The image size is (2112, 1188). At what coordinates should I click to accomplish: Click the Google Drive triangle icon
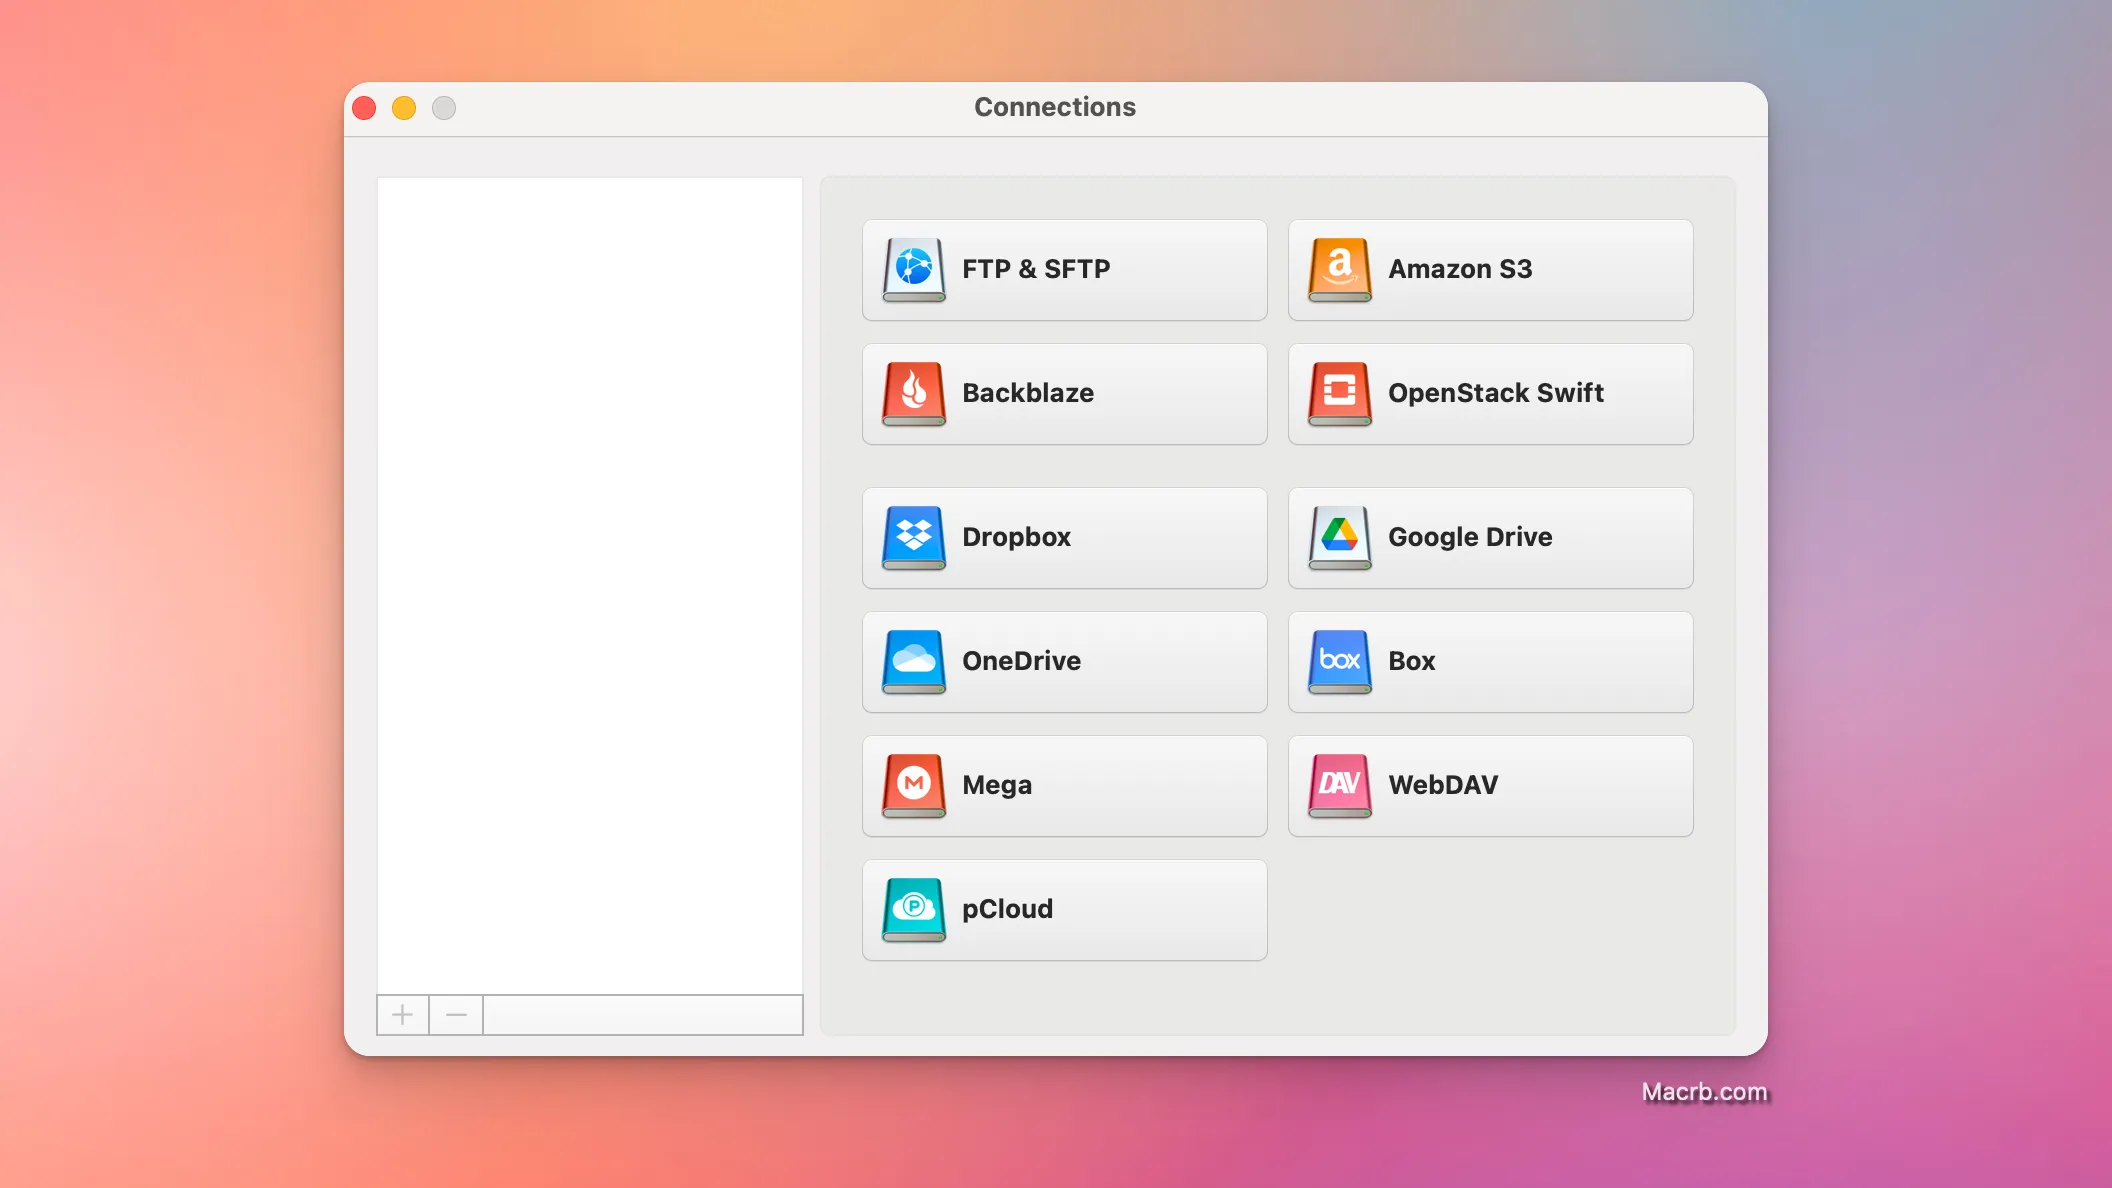(1340, 538)
